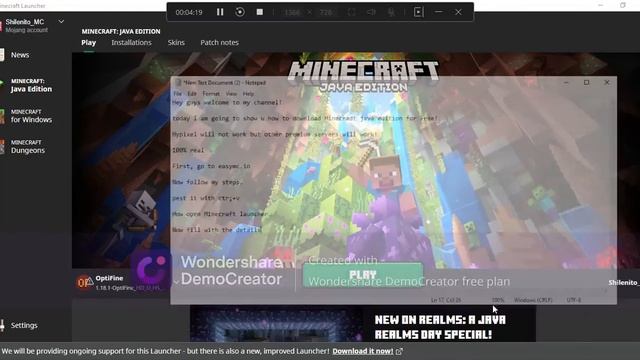Open the Realms Day Special news thumbnail
Screen dimensions: 640x360
pyautogui.click(x=276, y=324)
